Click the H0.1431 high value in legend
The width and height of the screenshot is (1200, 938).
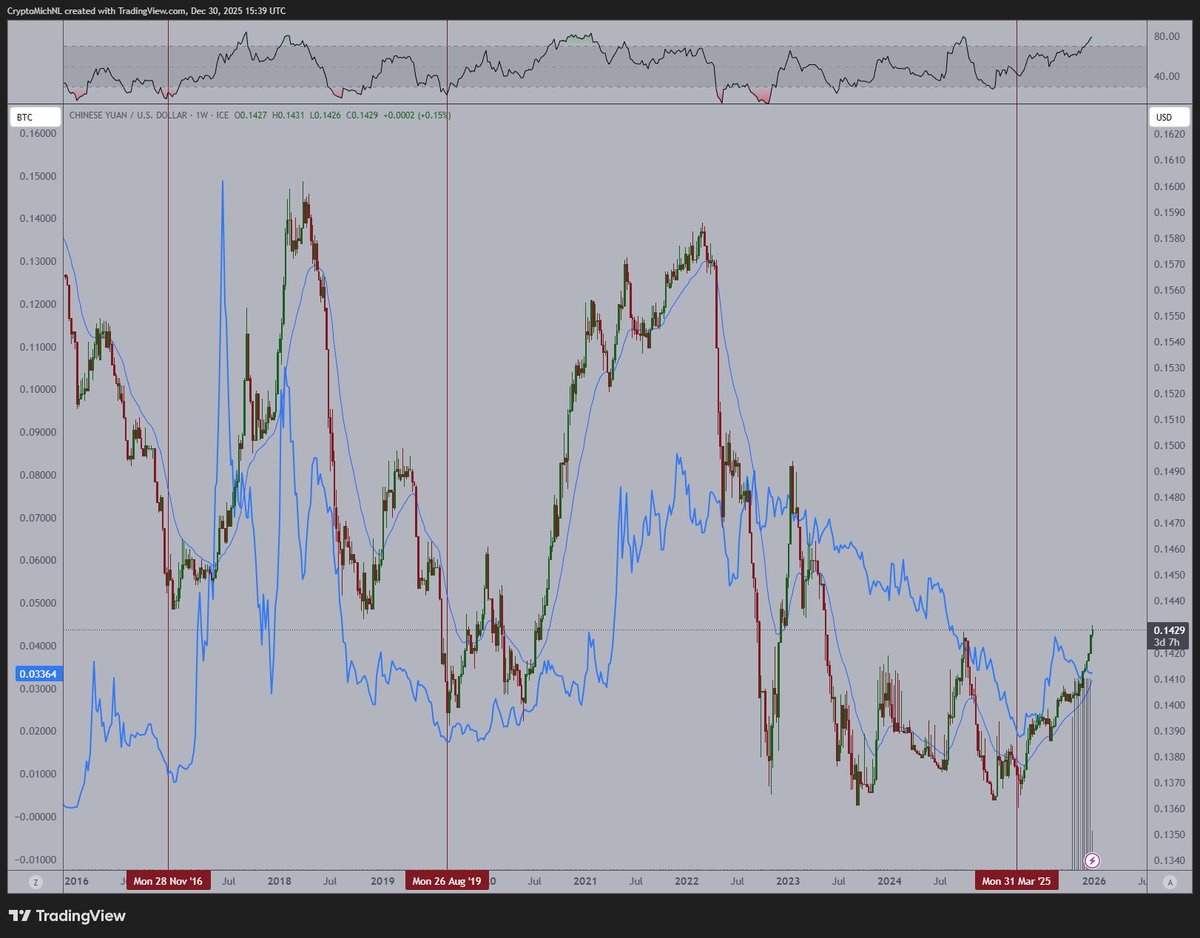[x=290, y=116]
